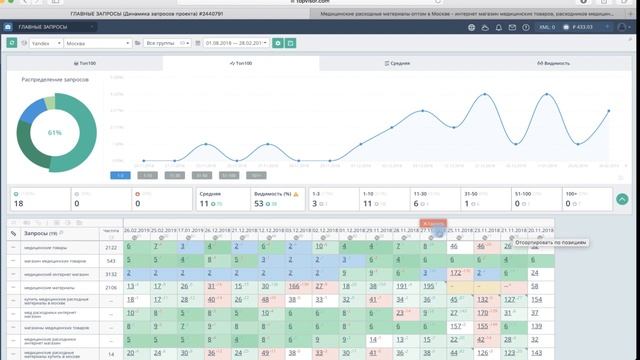
Task: Click the date header 26.02.2019
Action: (x=137, y=231)
